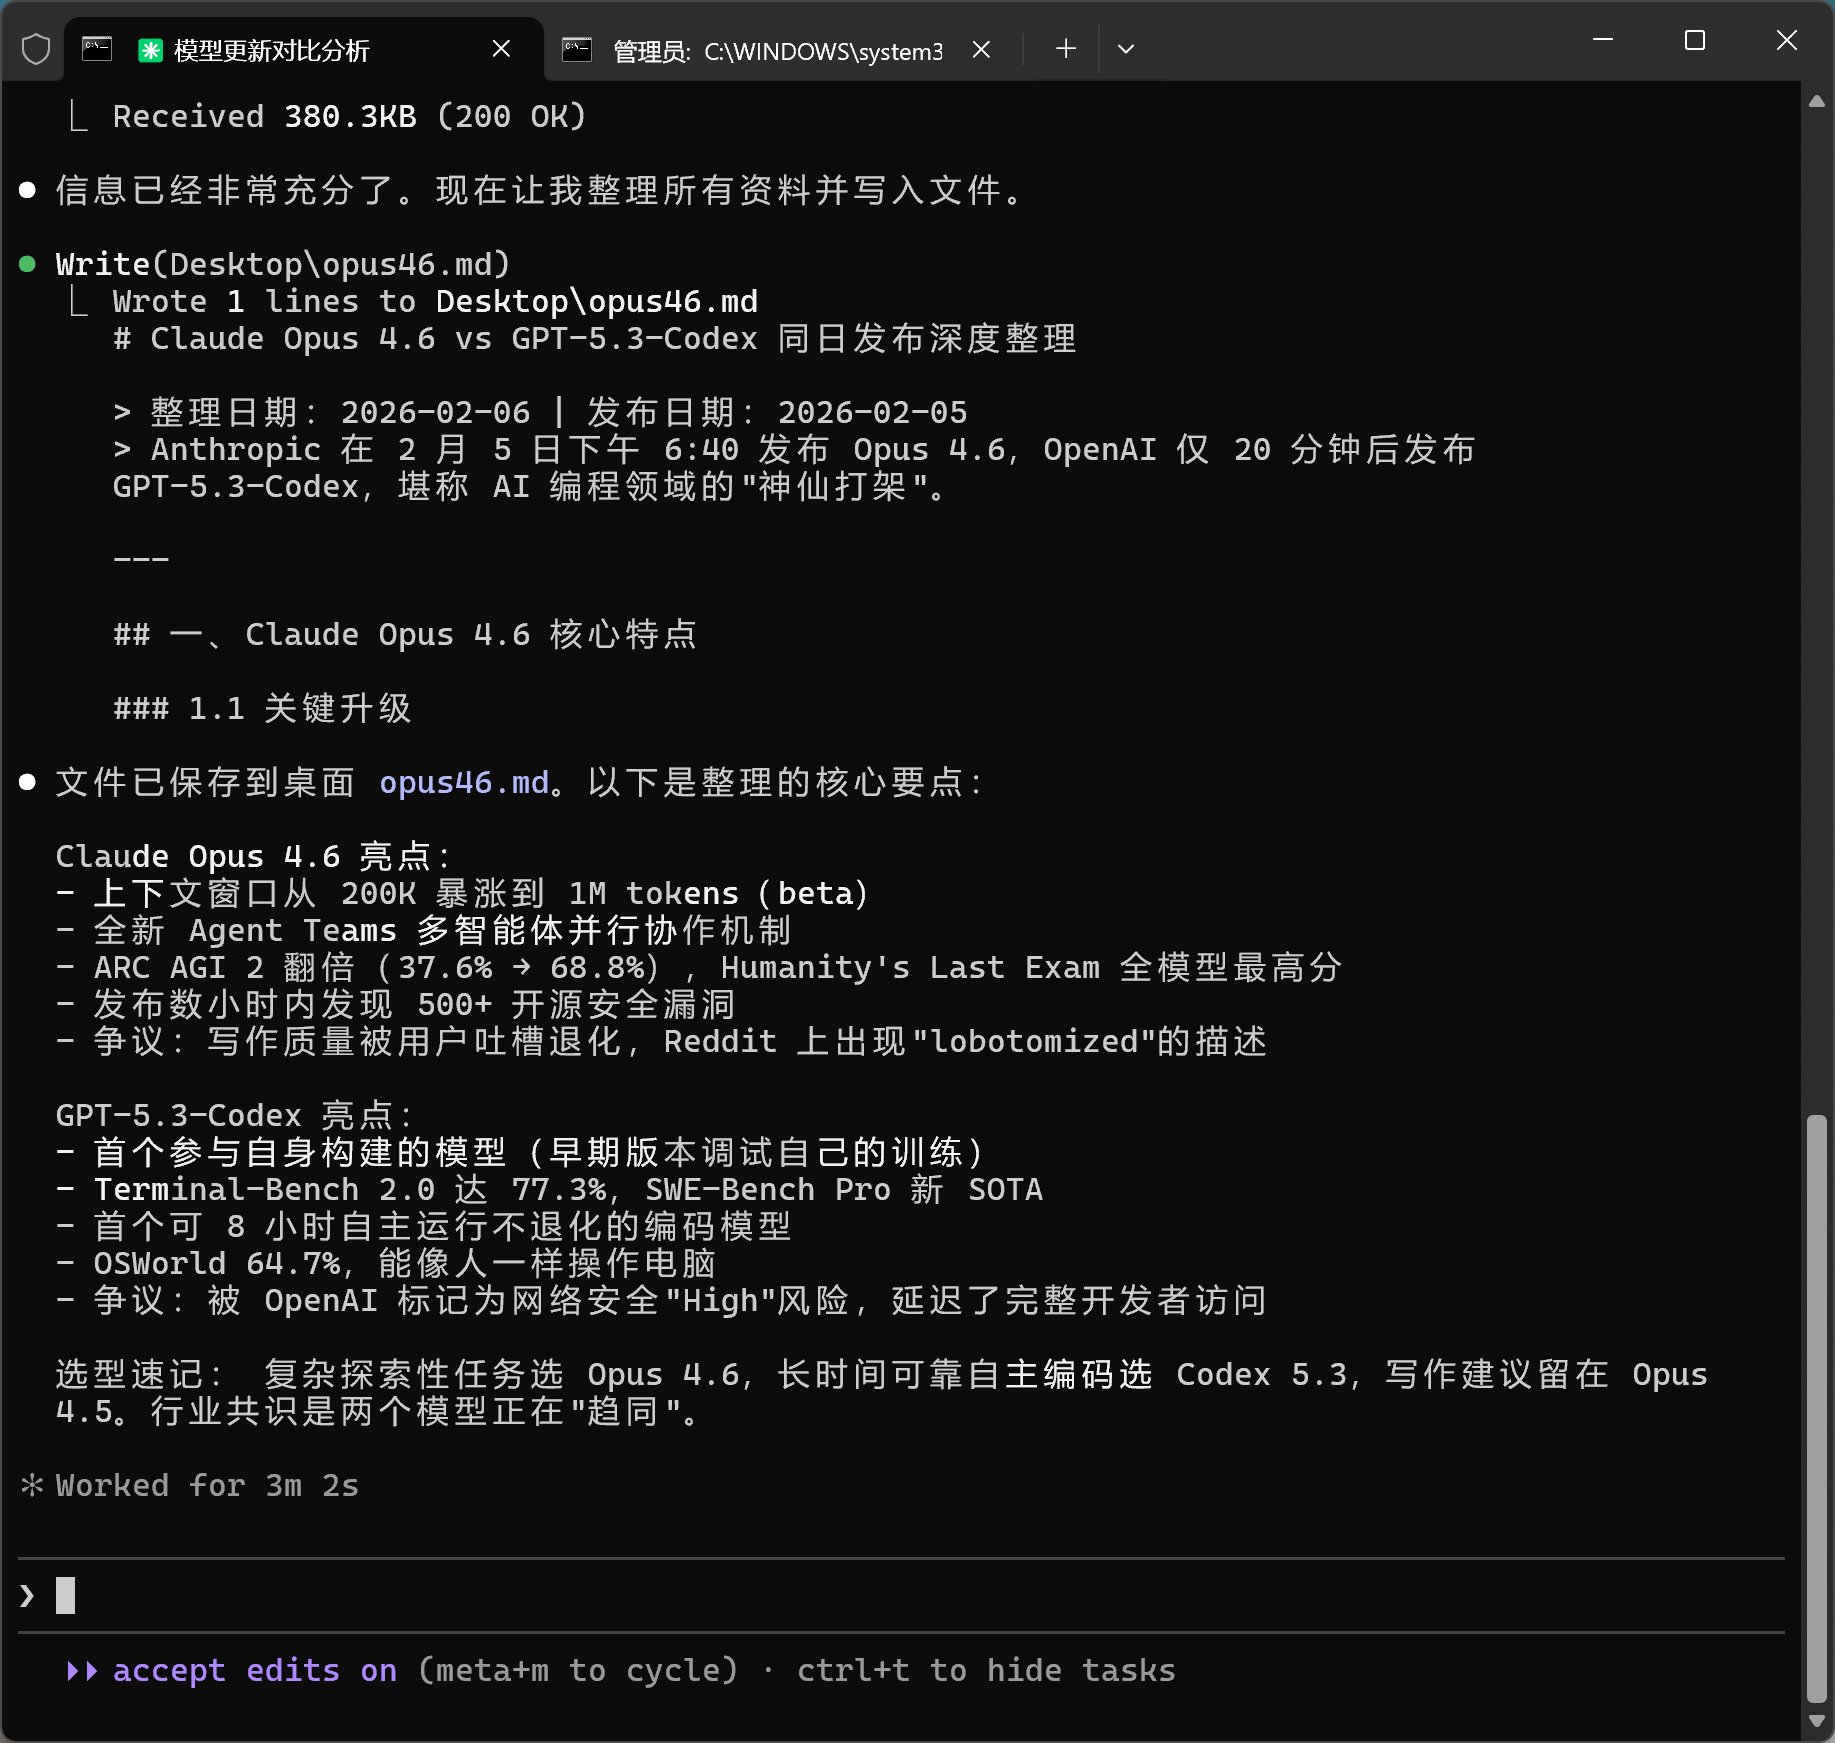The image size is (1835, 1743).
Task: Click the green status dot beside Write
Action: click(x=28, y=264)
